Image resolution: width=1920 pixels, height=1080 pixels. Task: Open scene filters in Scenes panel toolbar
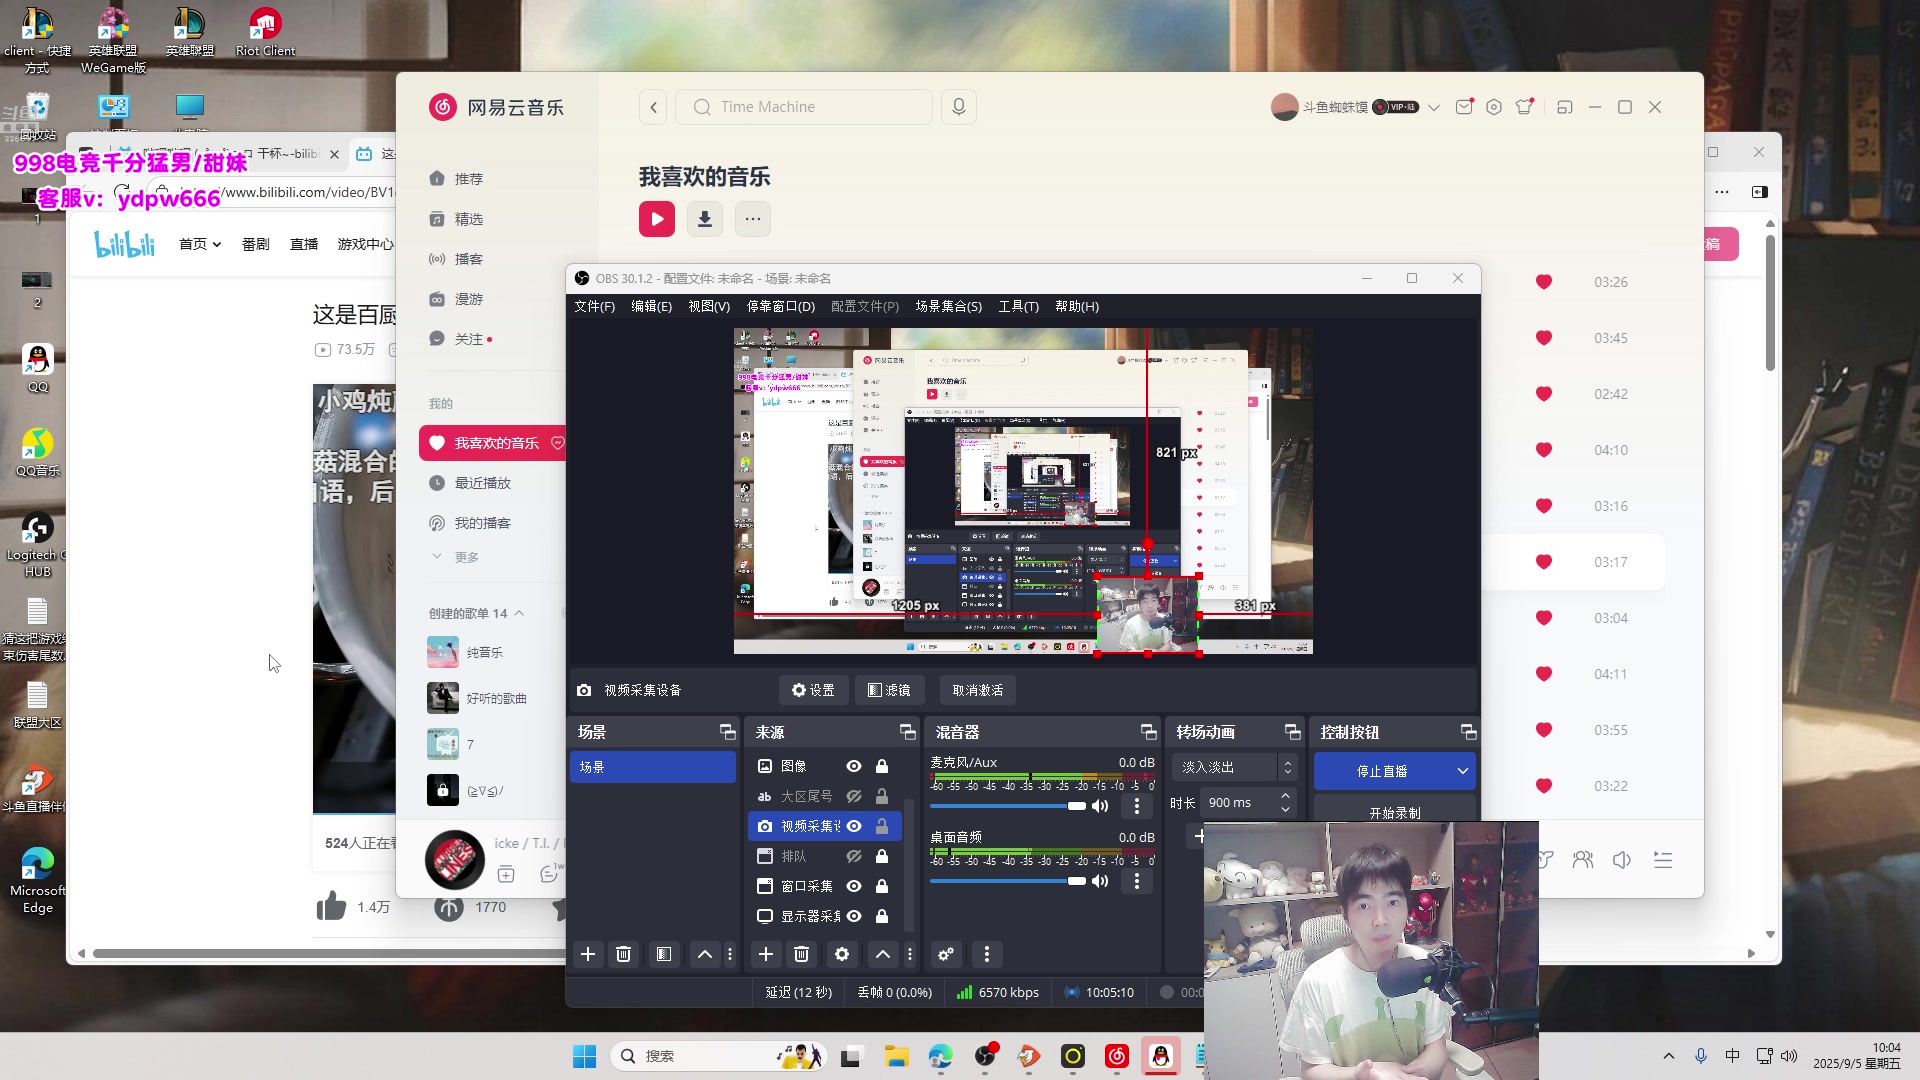click(x=663, y=954)
